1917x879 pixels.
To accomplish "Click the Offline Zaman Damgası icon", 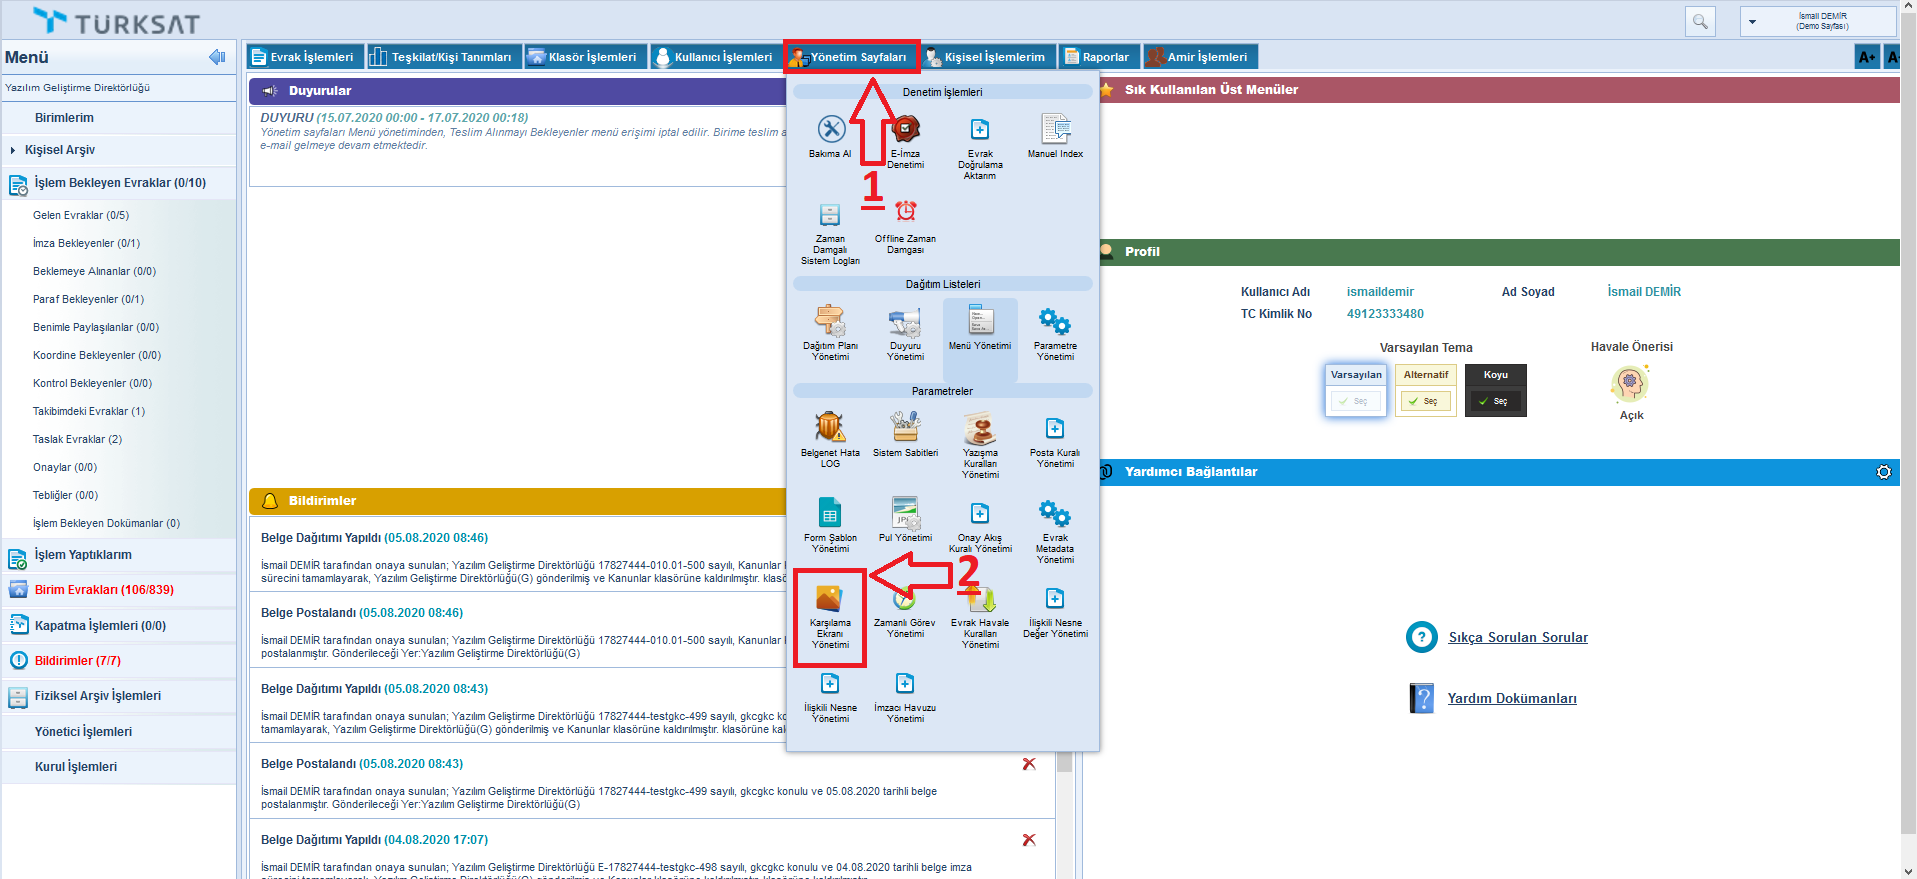I will click(x=905, y=212).
